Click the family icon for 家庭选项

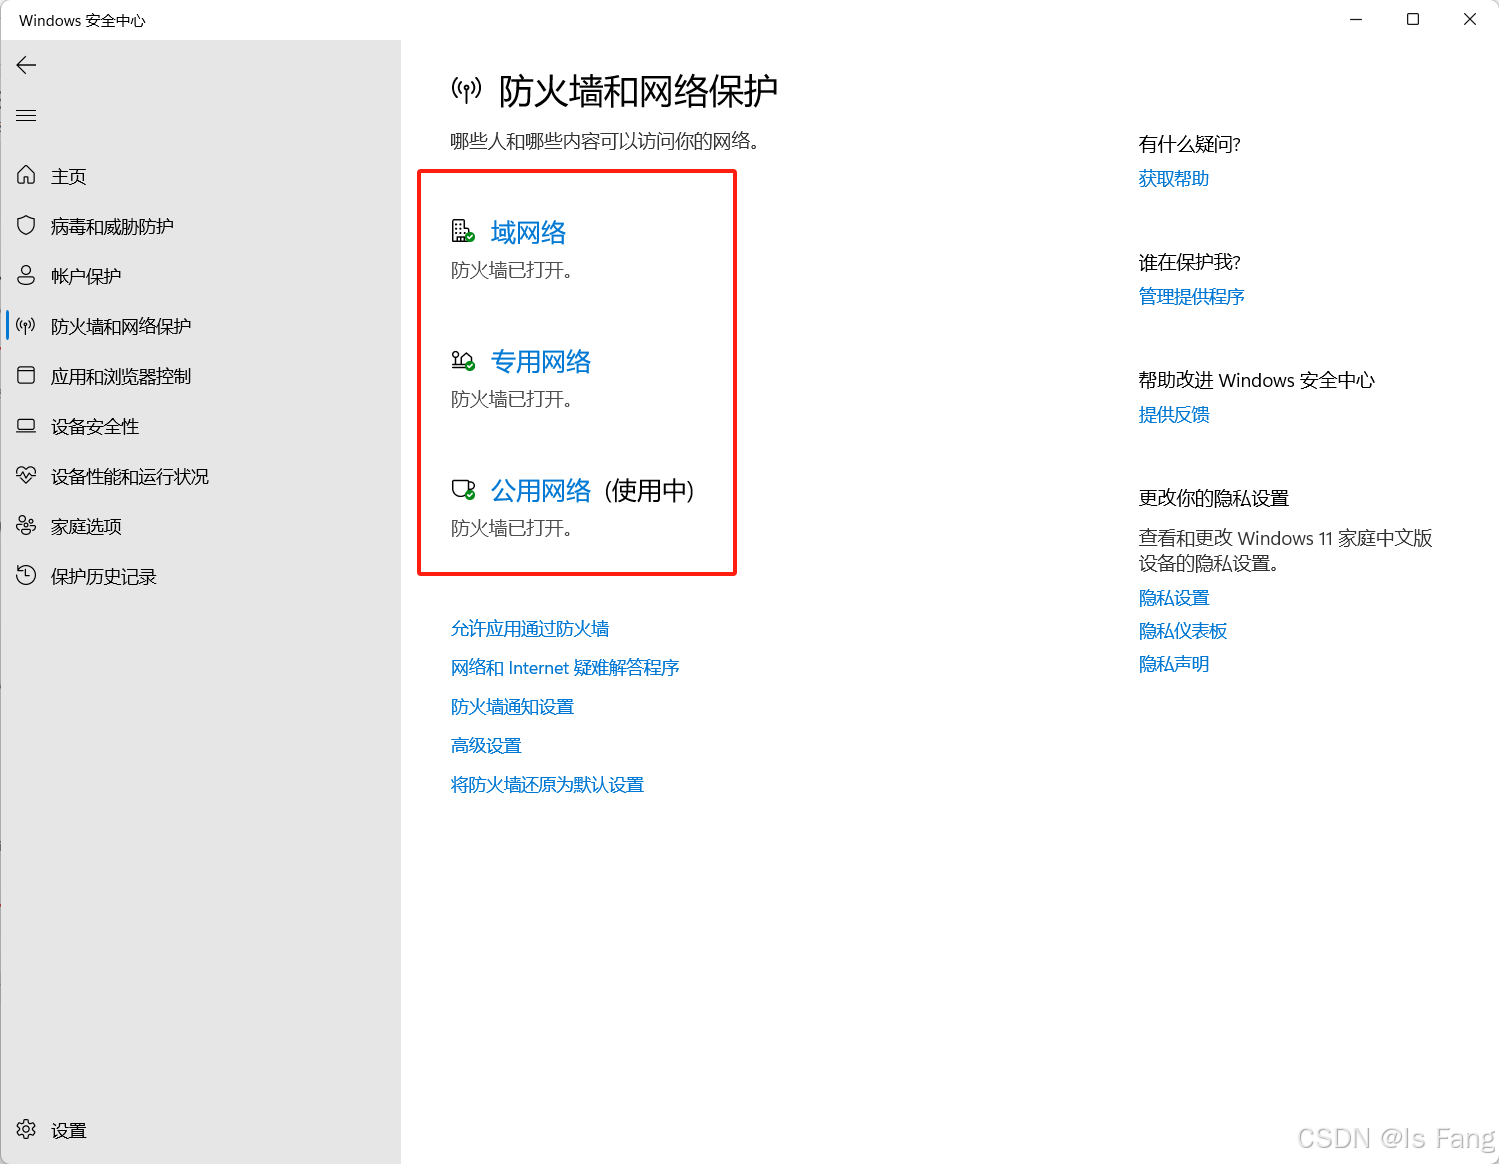26,525
